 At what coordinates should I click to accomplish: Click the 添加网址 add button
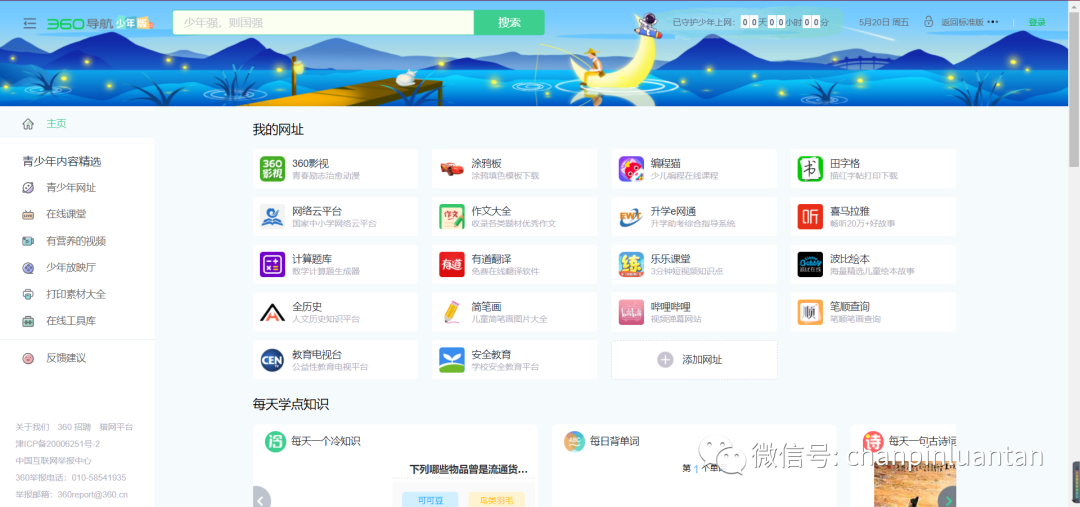(x=694, y=360)
